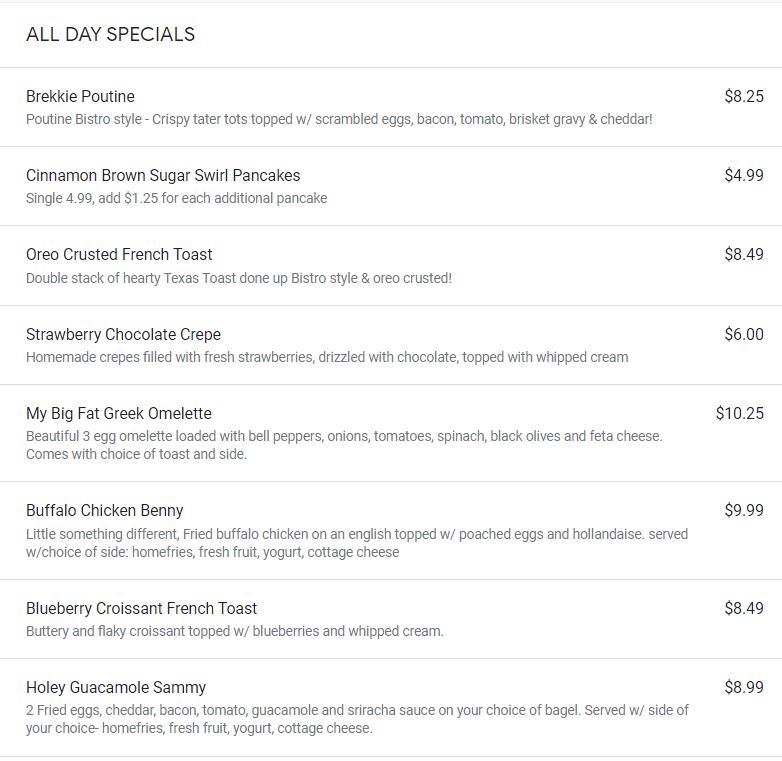Click the $8.49 price for Blueberry Croissant
The height and width of the screenshot is (761, 782).
pos(743,608)
